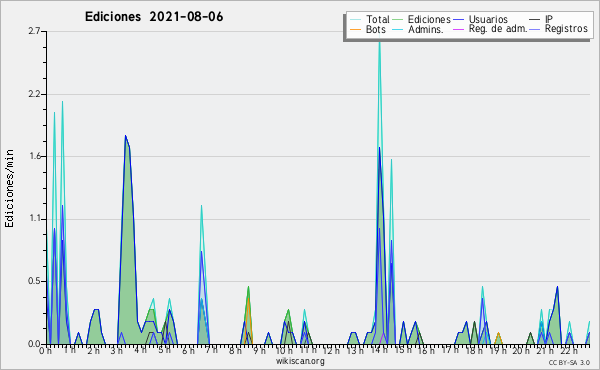The width and height of the screenshot is (600, 370).
Task: Click the y-axis title 'Ediciones/min'
Action: pyautogui.click(x=9, y=189)
